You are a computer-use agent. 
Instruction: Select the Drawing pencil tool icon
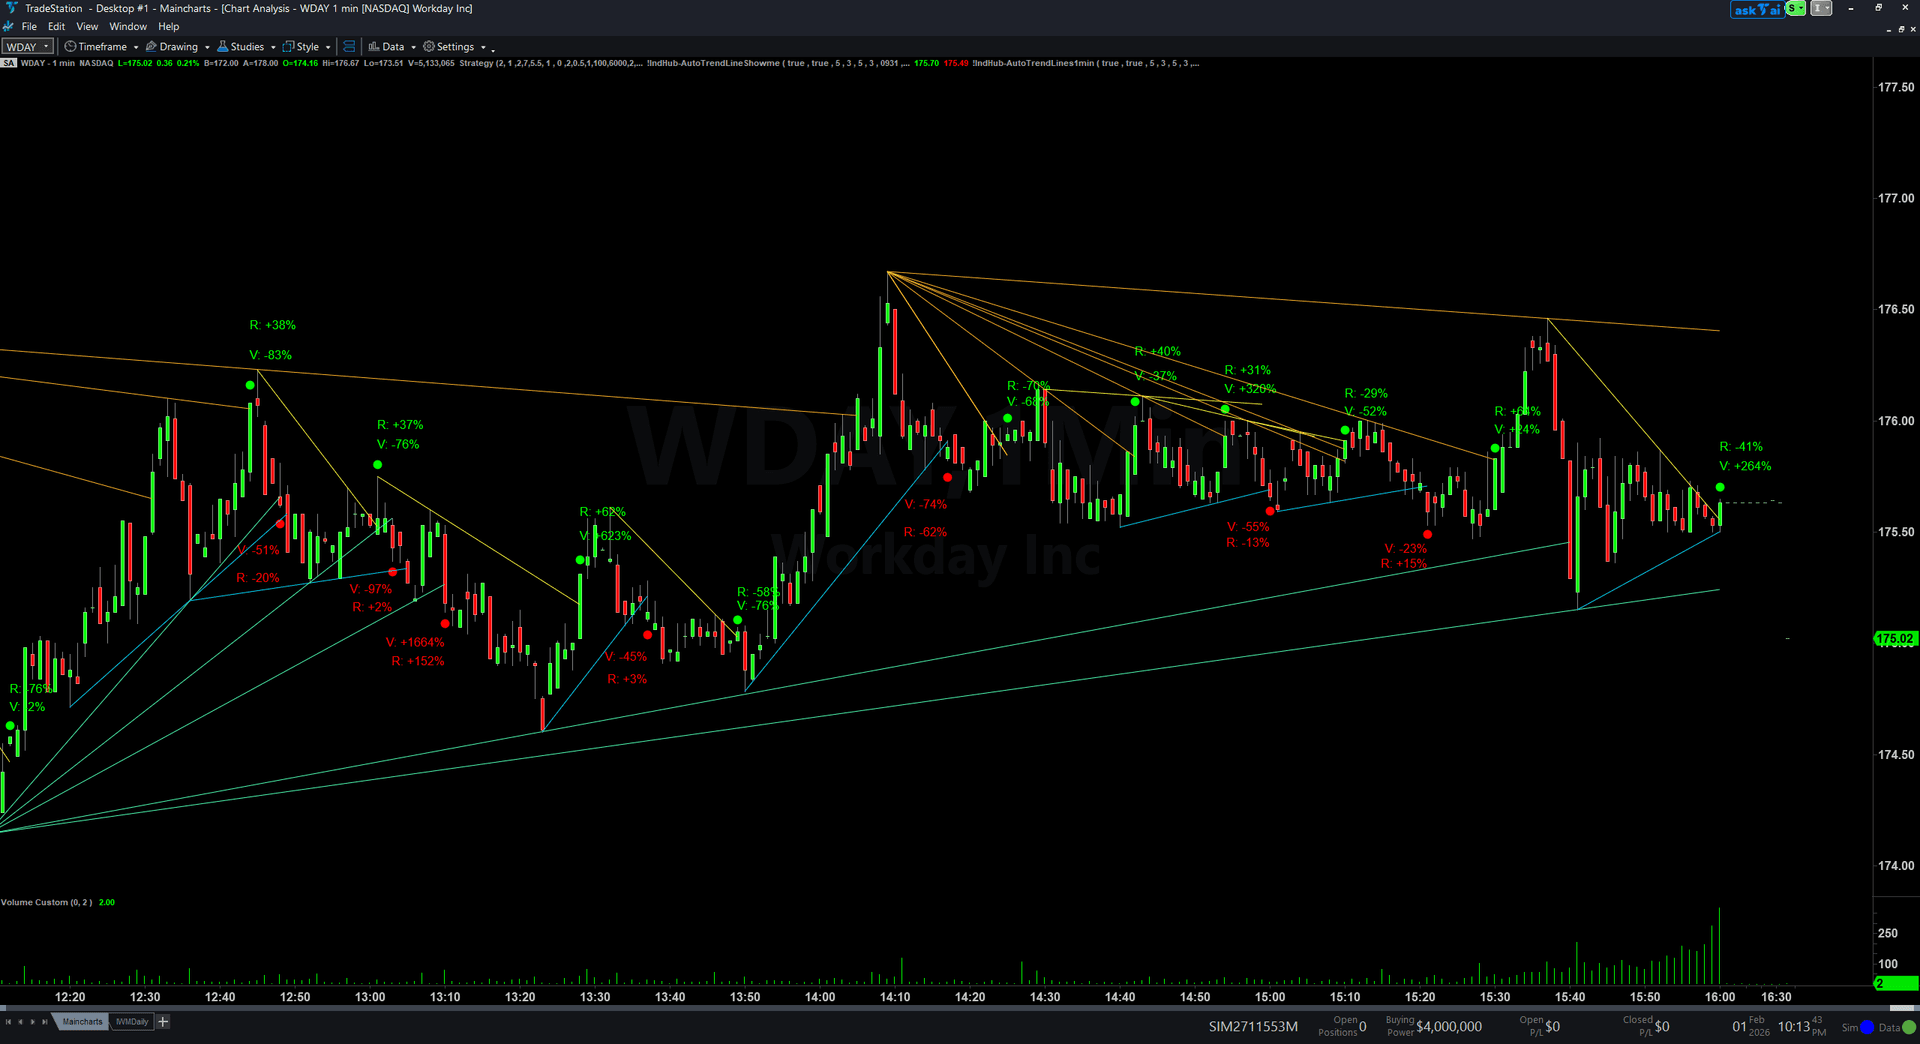(151, 47)
